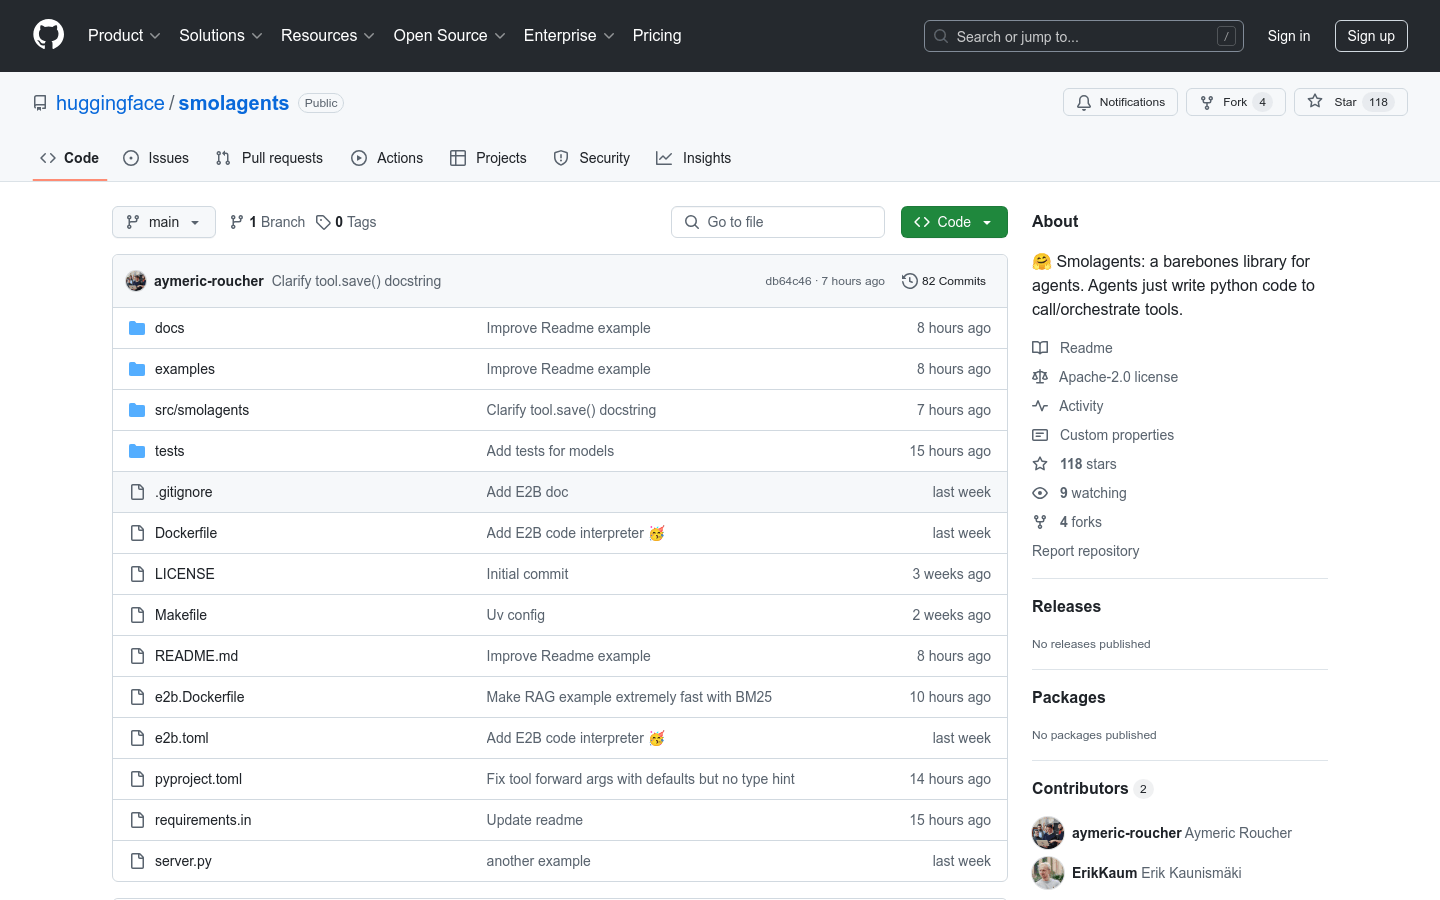Open Custom properties link
Screen dimensions: 1440x900
pyautogui.click(x=1117, y=435)
